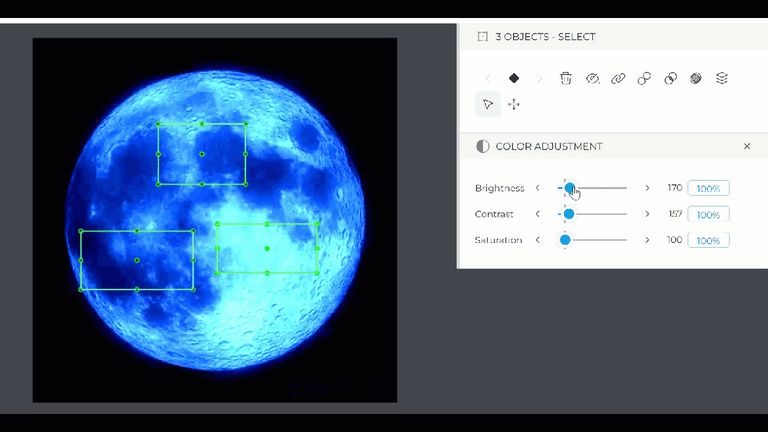Click the Saturation slider handle
The height and width of the screenshot is (432, 768).
[x=565, y=240]
